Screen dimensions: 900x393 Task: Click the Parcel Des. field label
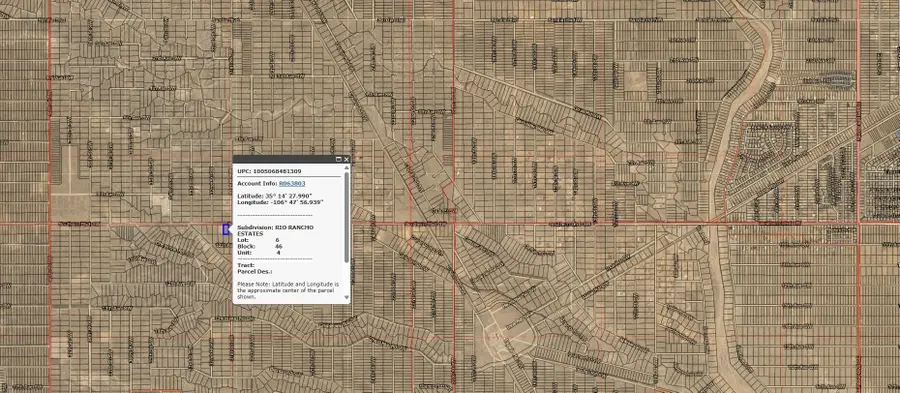[255, 271]
